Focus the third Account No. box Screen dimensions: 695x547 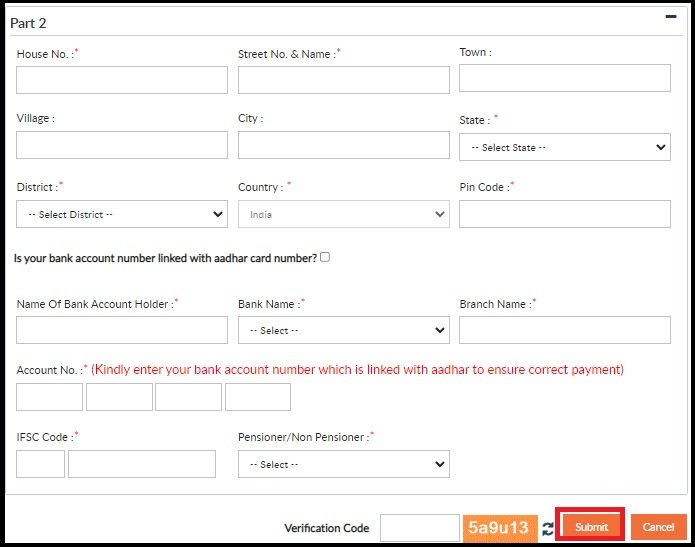[x=188, y=397]
